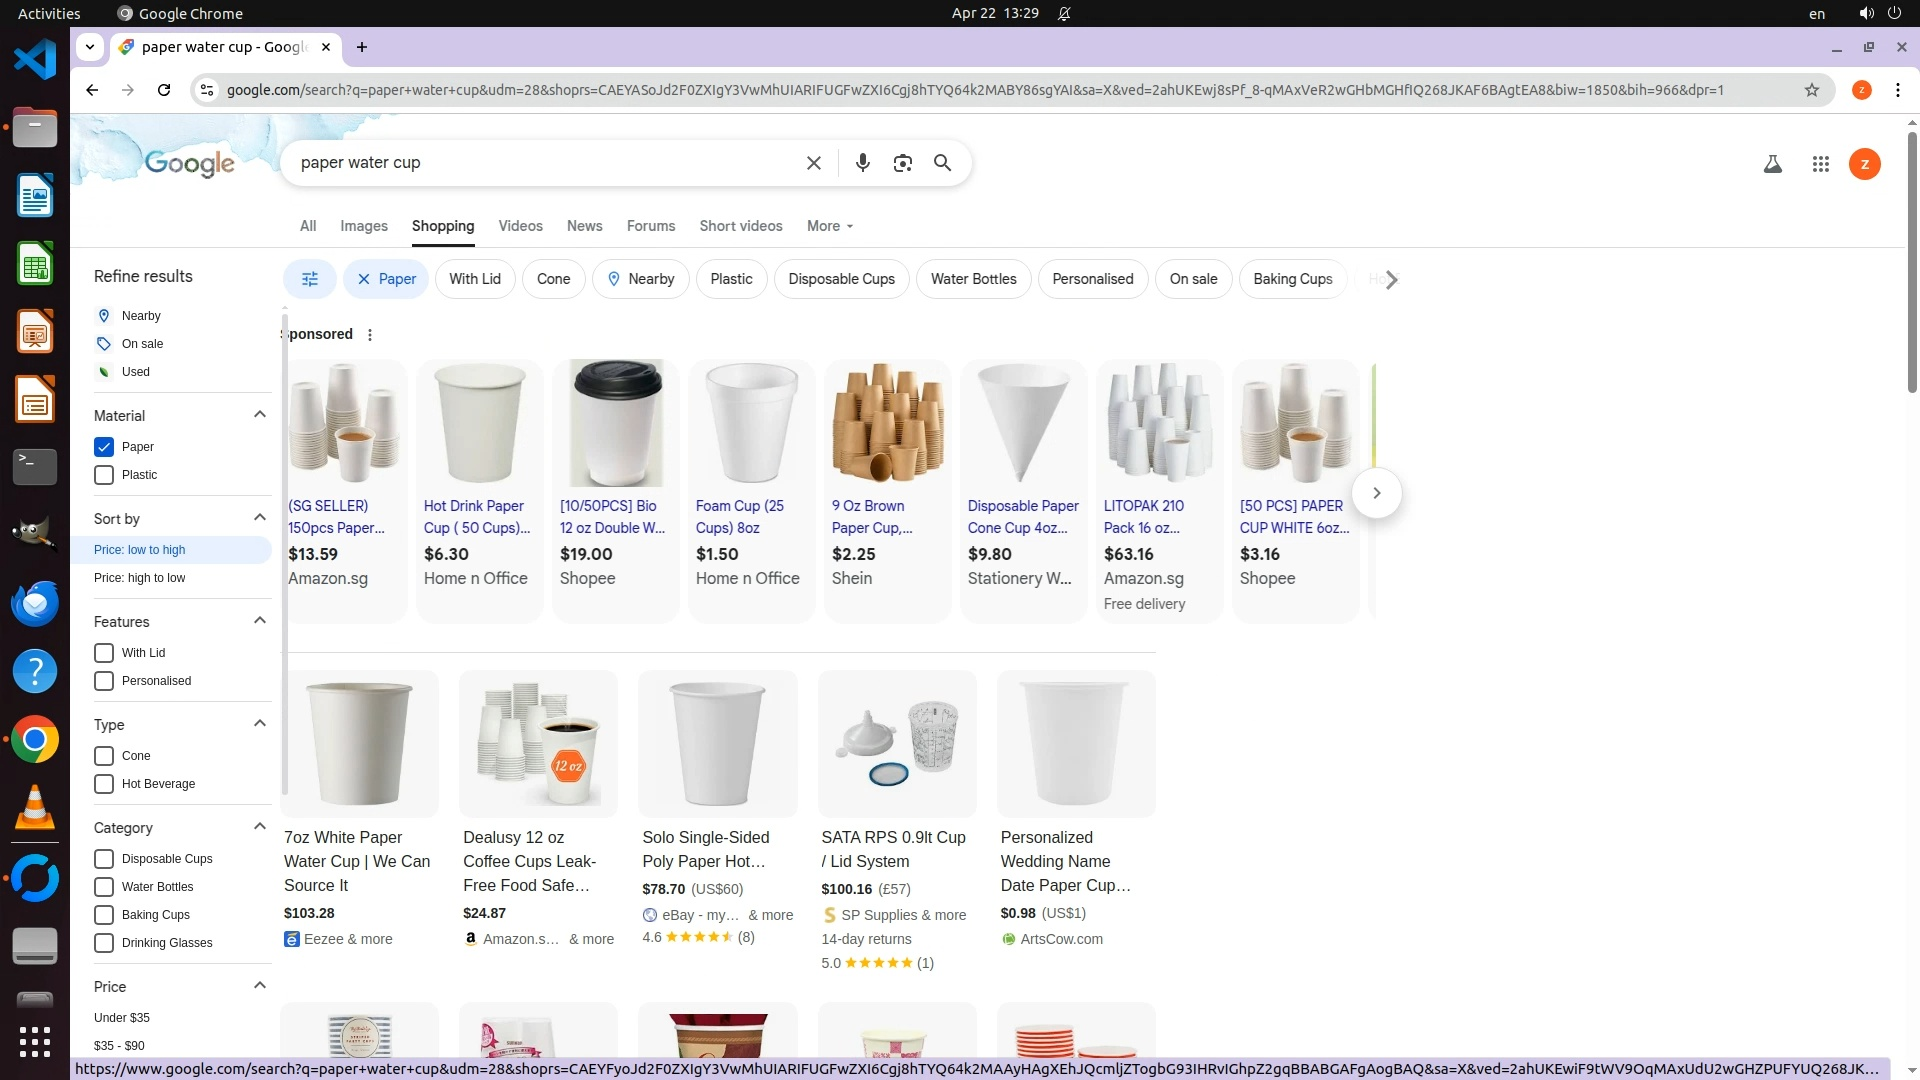Launch Visual Studio Code from dock
This screenshot has height=1080, width=1920.
pos(35,60)
